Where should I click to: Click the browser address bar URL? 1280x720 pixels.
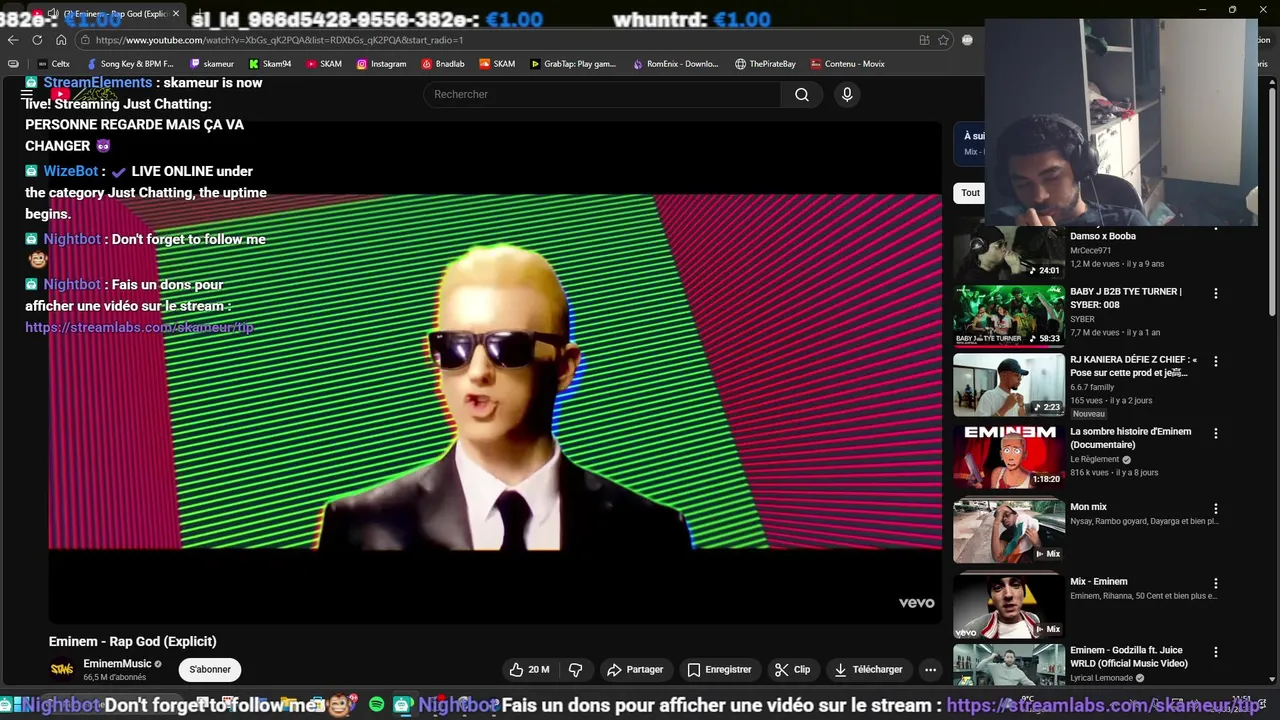click(280, 40)
